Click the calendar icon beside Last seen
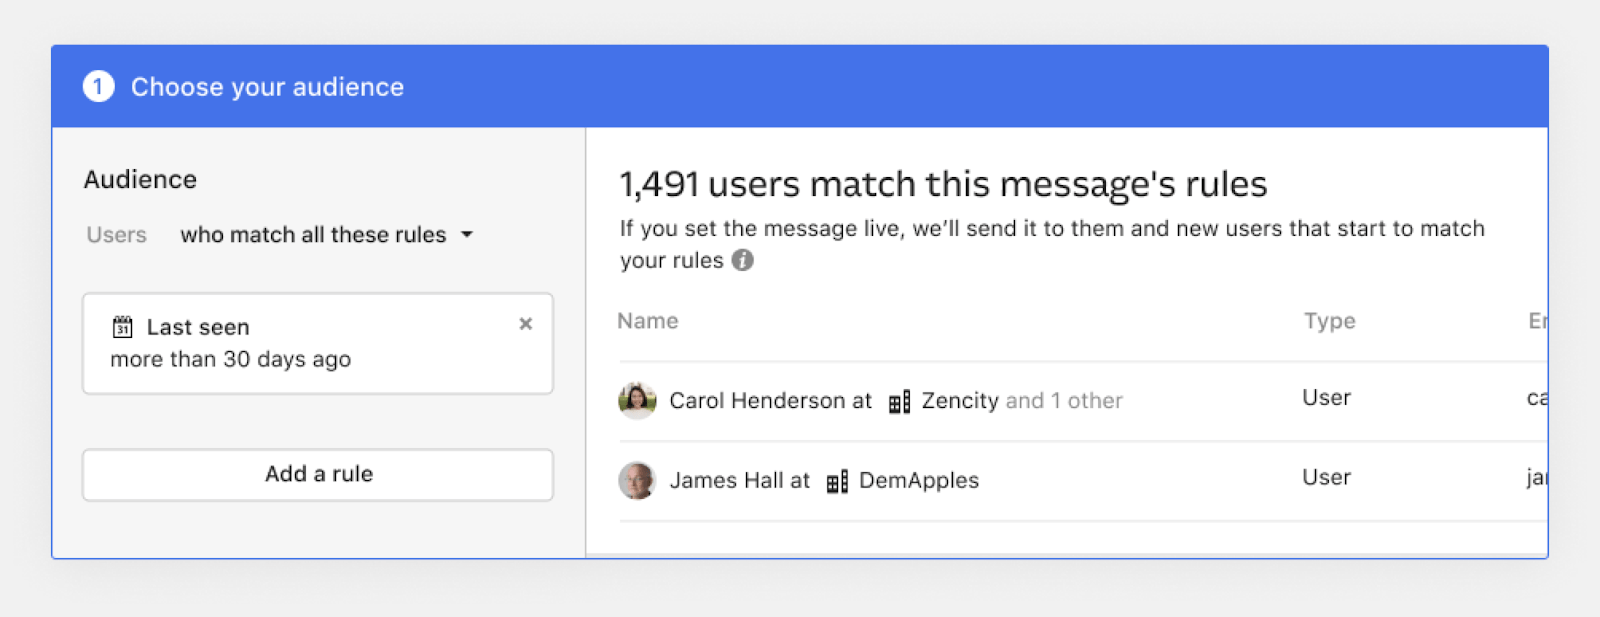Viewport: 1600px width, 617px height. (x=122, y=327)
